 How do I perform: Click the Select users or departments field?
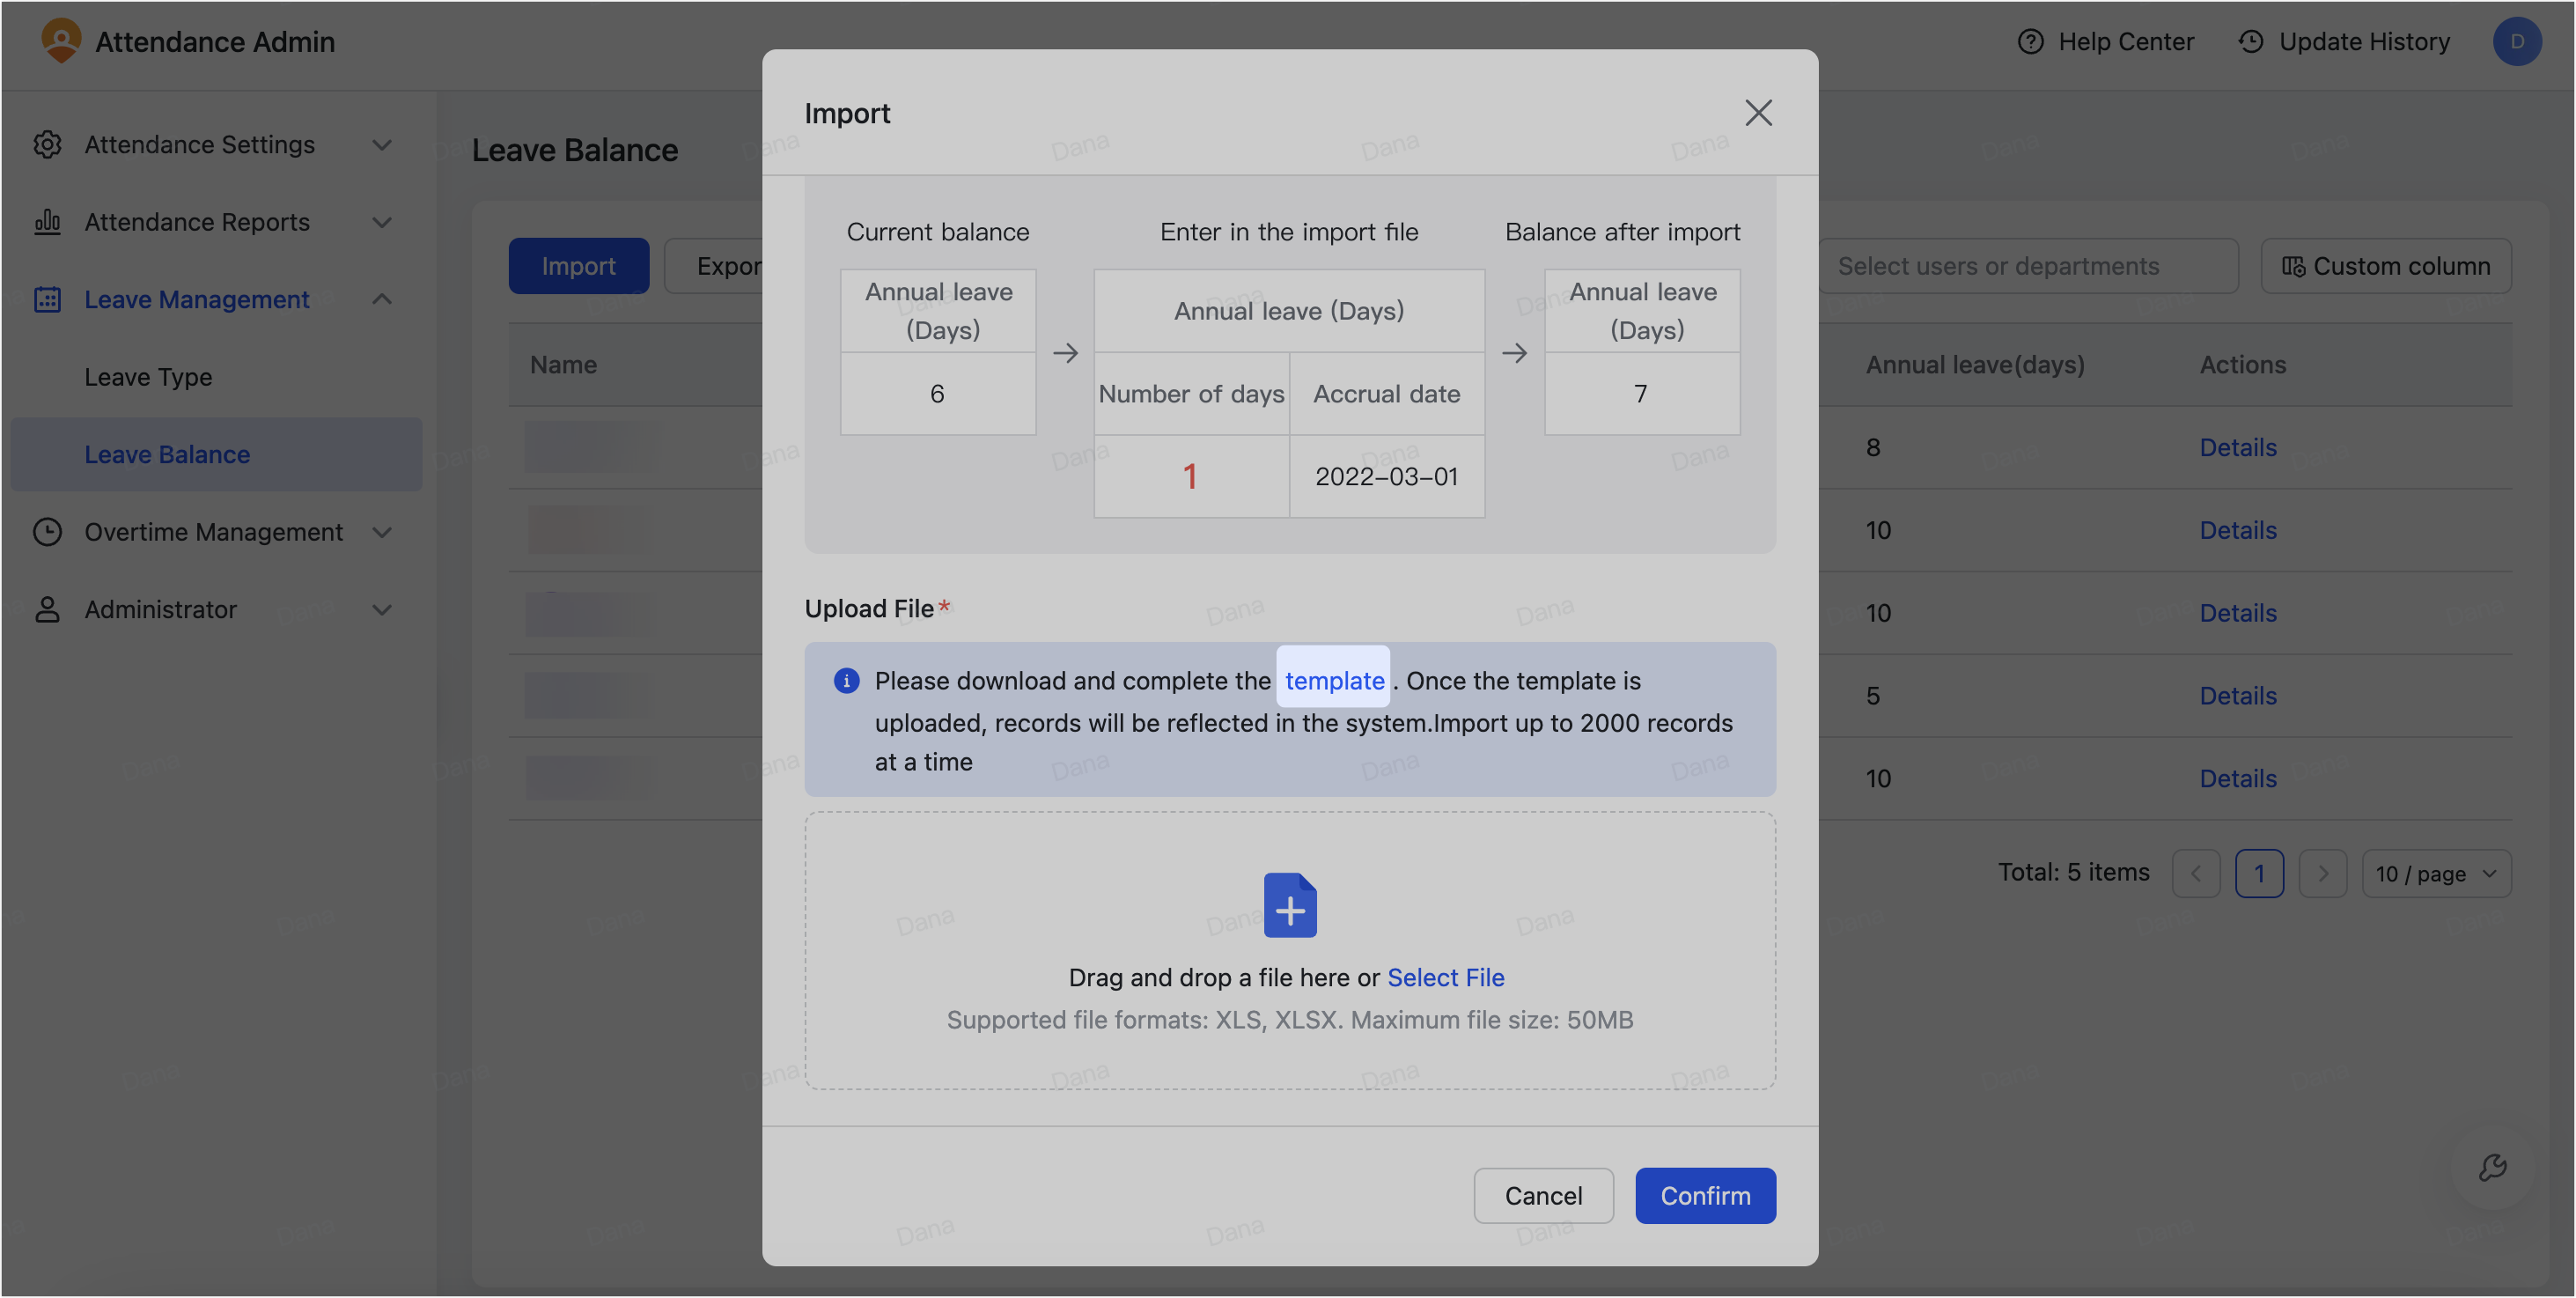tap(2027, 266)
